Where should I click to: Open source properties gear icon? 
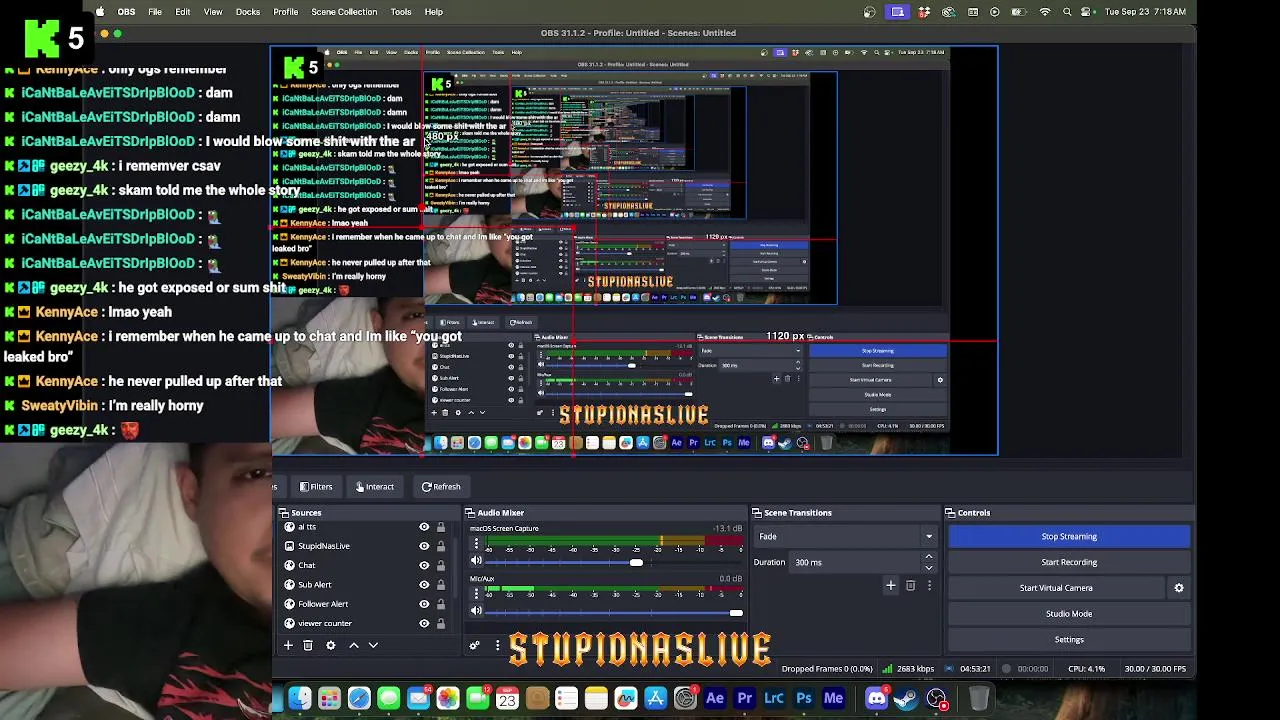click(330, 646)
